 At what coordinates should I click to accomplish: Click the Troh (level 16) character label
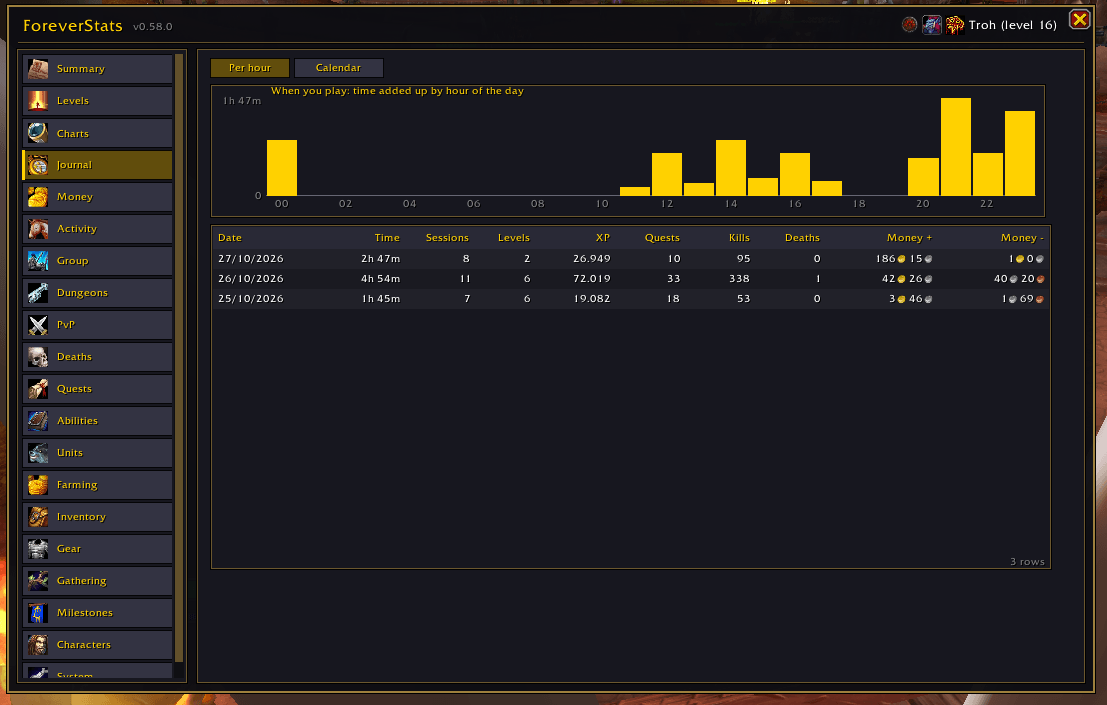coord(1012,25)
